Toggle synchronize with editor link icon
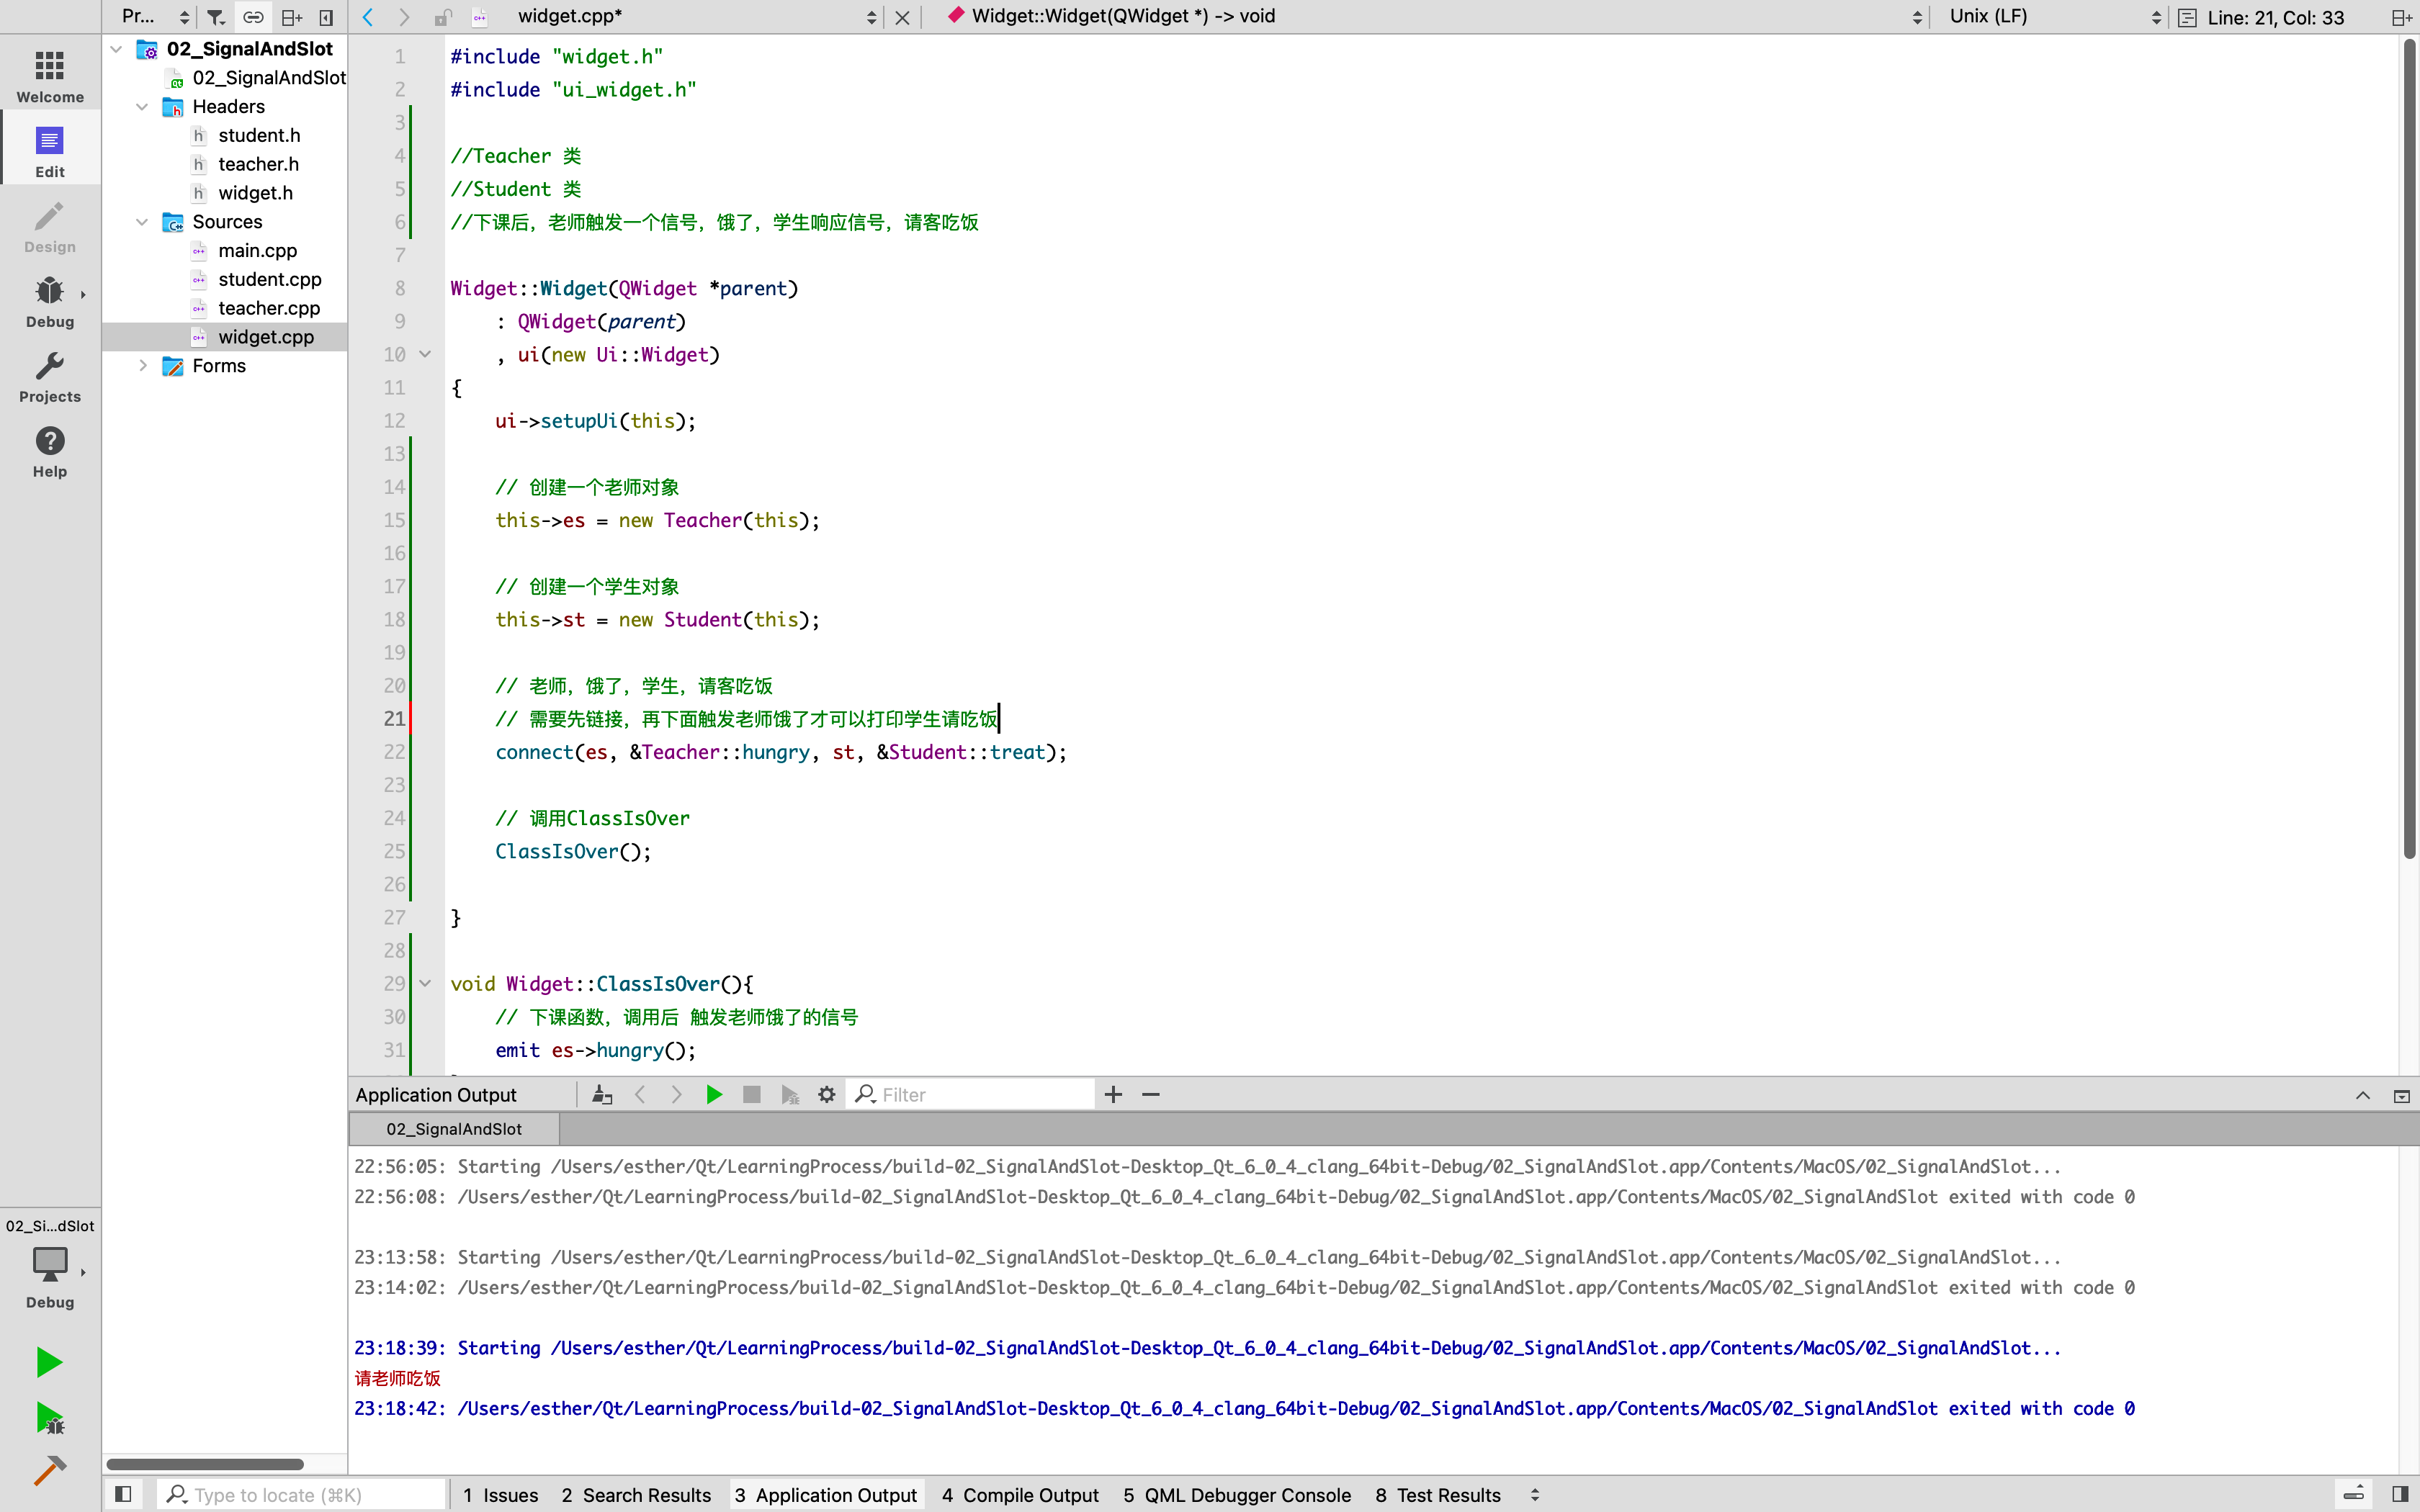The height and width of the screenshot is (1512, 2420). (253, 17)
